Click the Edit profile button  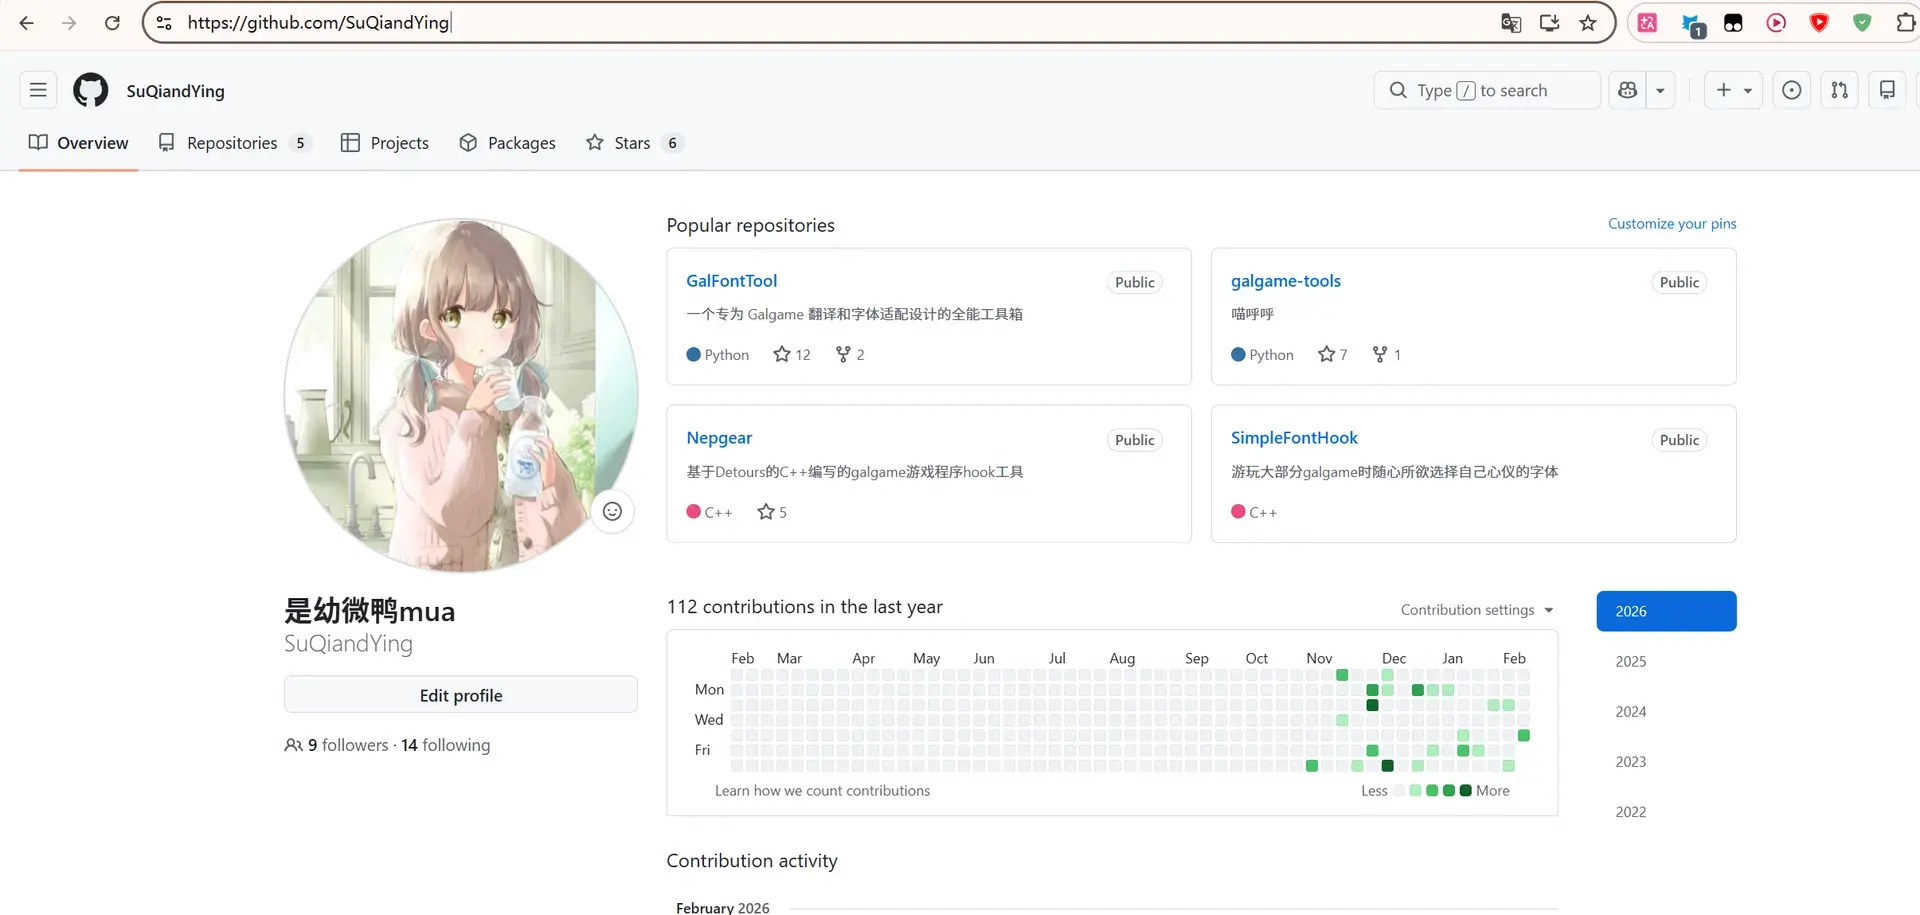(x=461, y=695)
